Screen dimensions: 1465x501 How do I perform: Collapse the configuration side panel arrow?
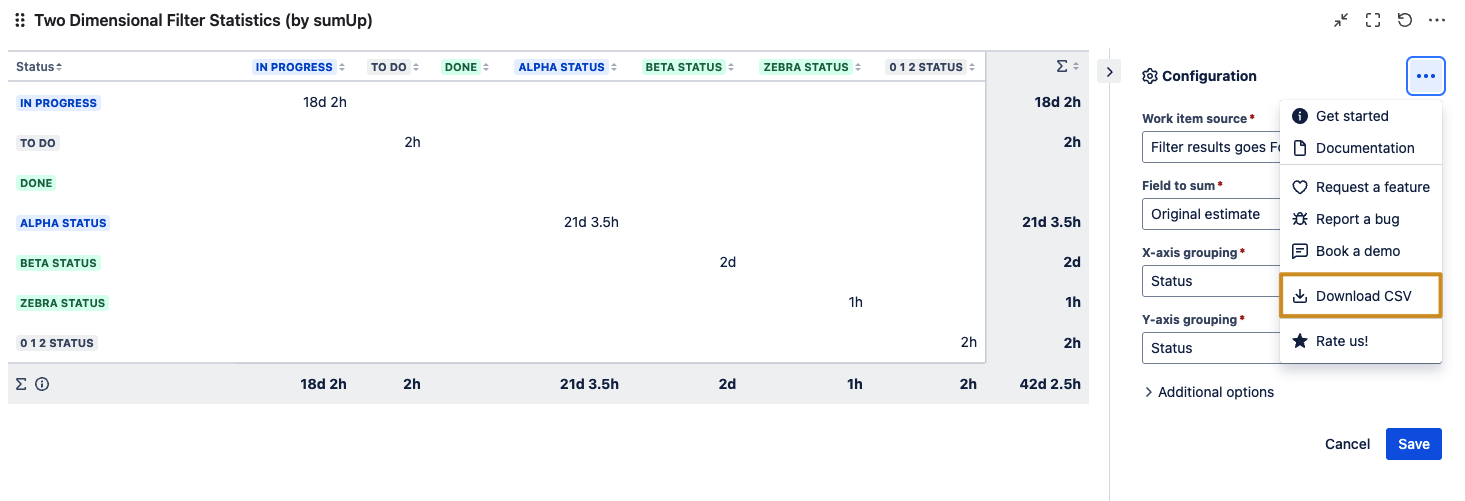point(1109,71)
